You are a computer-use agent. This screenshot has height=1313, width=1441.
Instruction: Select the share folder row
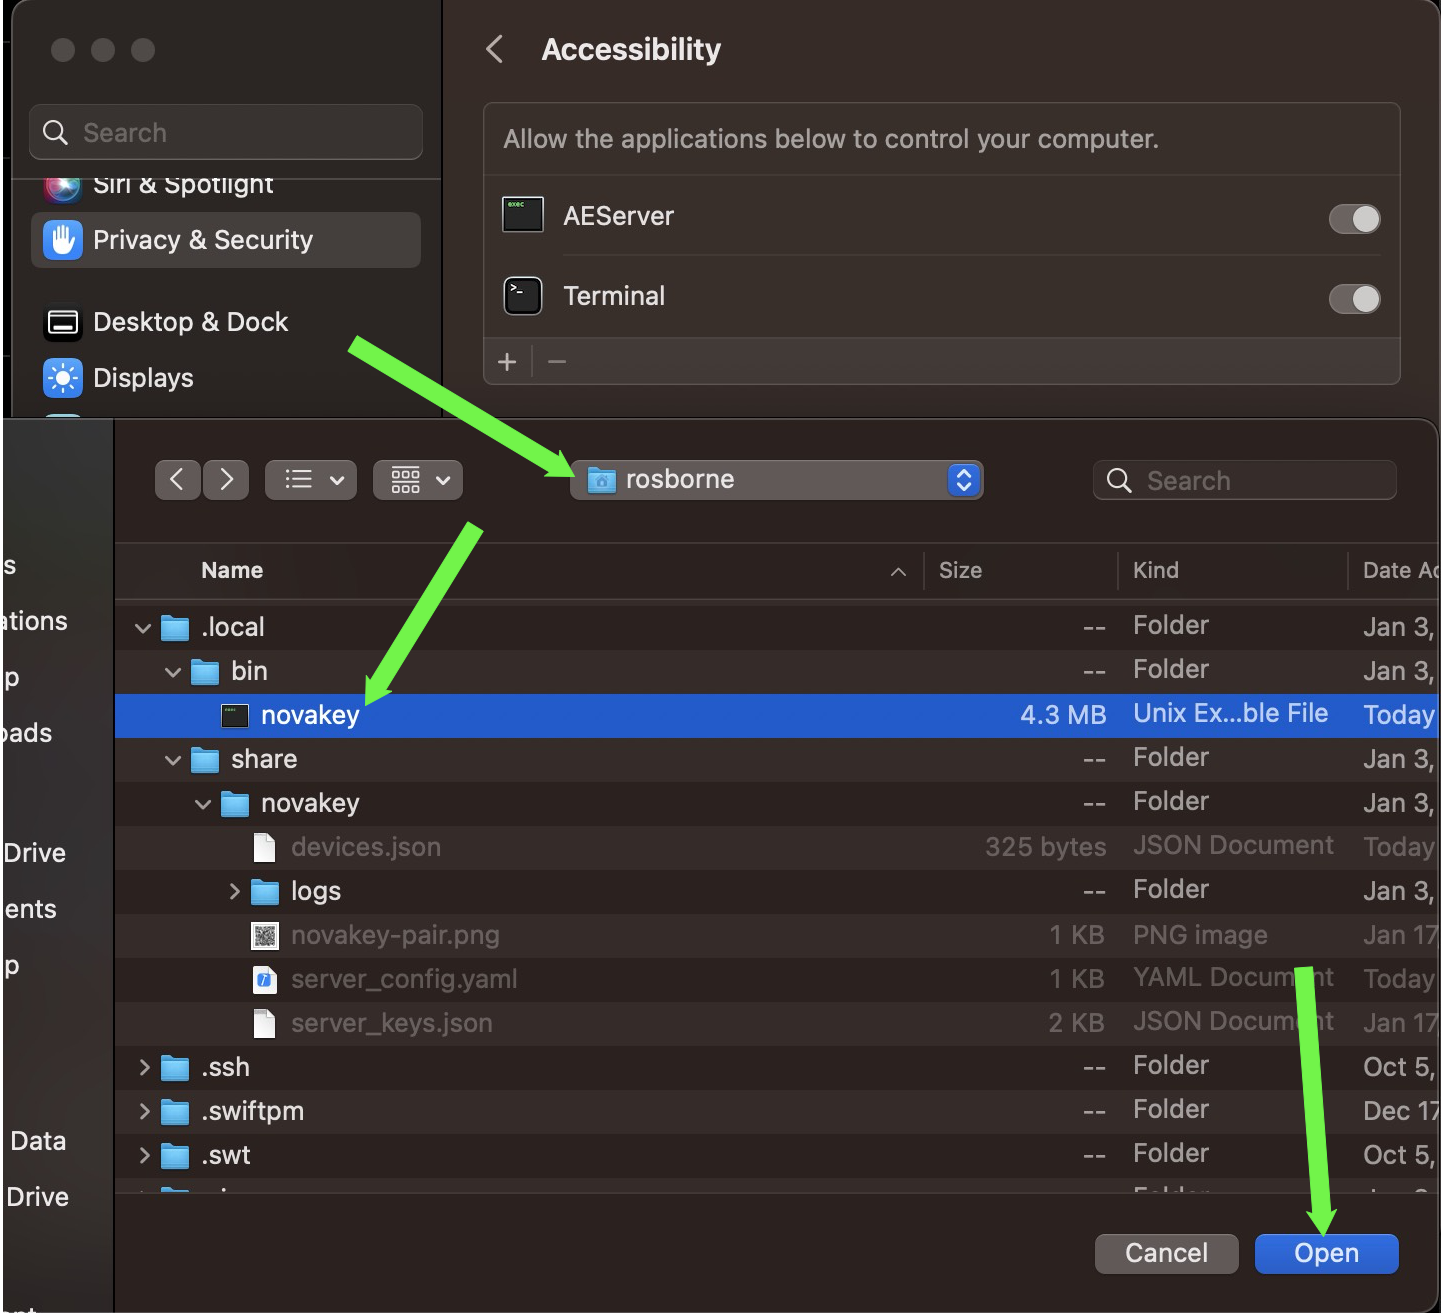point(777,760)
